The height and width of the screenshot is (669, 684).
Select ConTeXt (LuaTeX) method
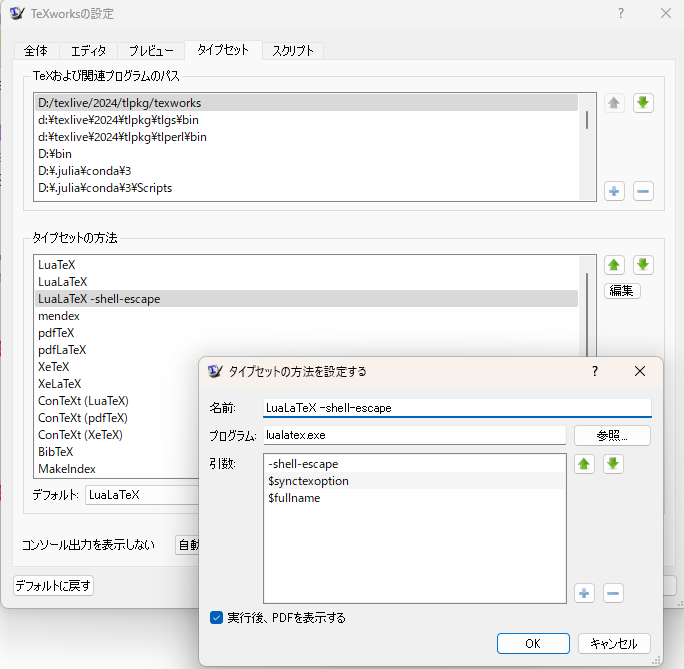(x=117, y=401)
